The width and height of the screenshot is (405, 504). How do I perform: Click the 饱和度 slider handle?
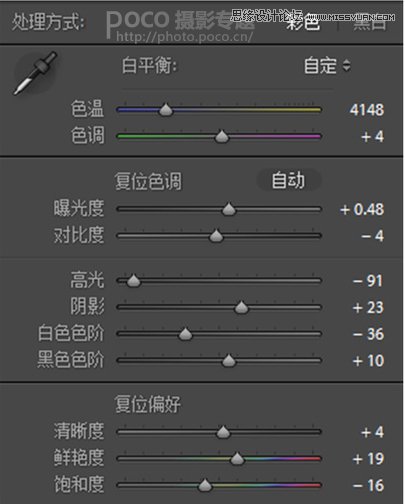tap(205, 485)
